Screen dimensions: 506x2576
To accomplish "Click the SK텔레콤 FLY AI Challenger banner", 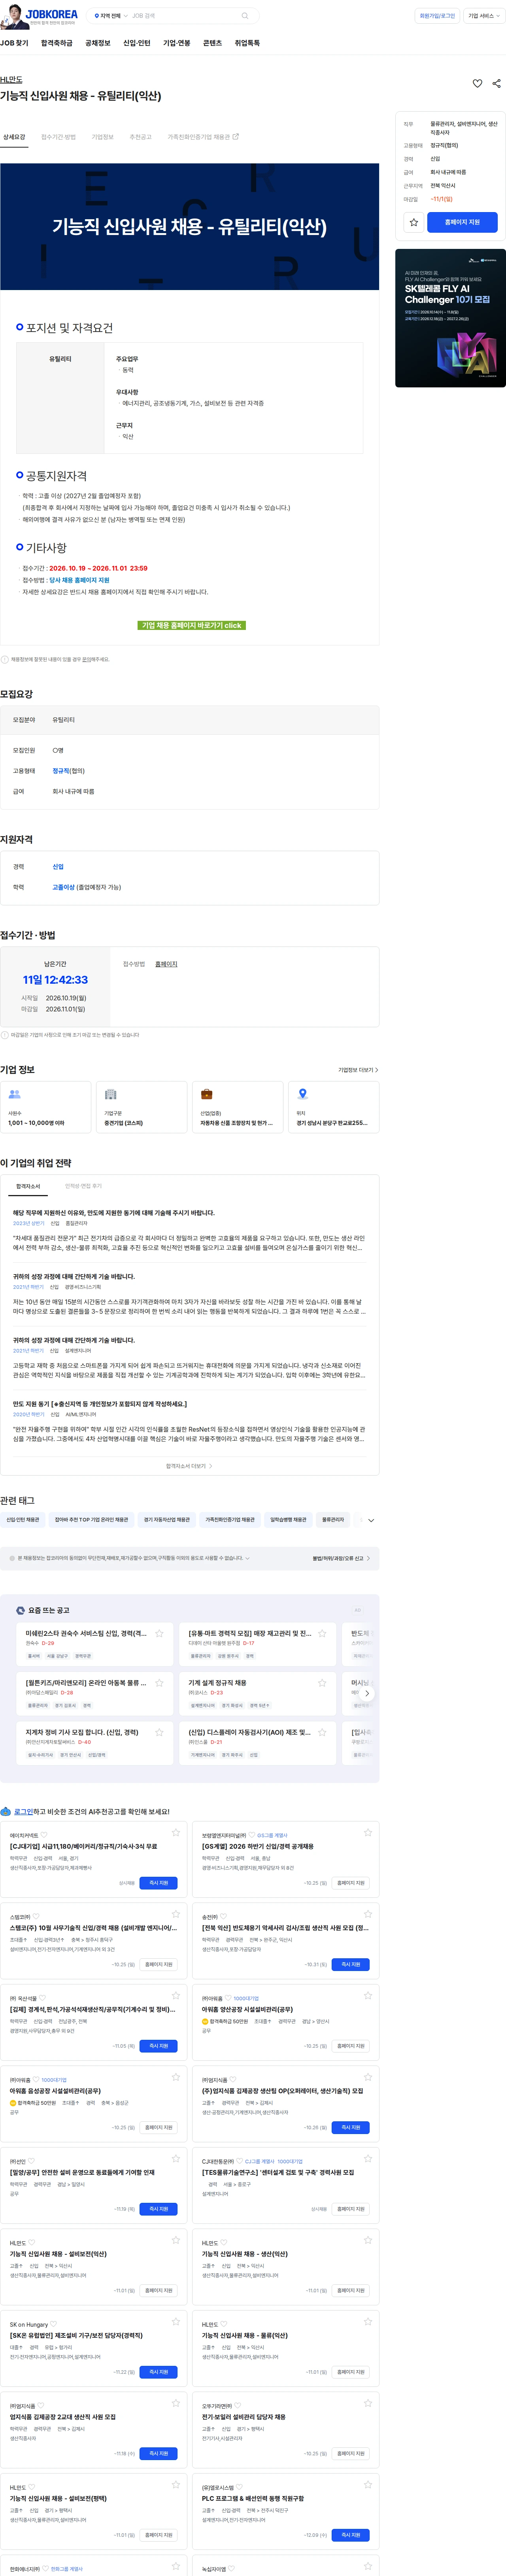I will pos(450,318).
